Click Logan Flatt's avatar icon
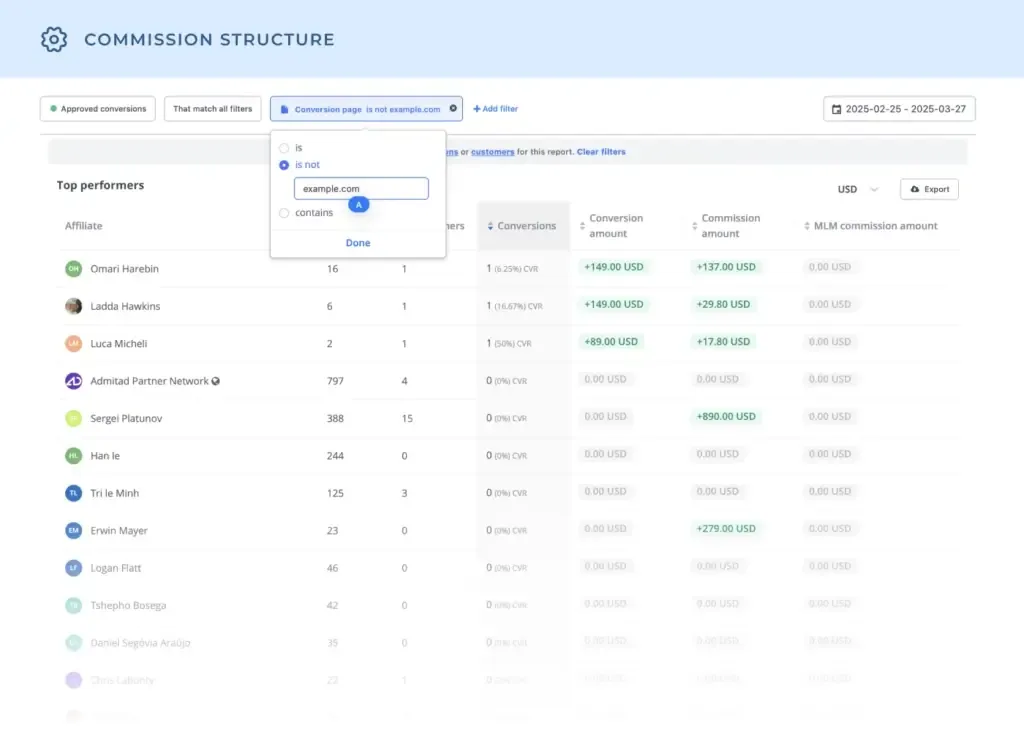Viewport: 1024px width, 731px height. (74, 568)
